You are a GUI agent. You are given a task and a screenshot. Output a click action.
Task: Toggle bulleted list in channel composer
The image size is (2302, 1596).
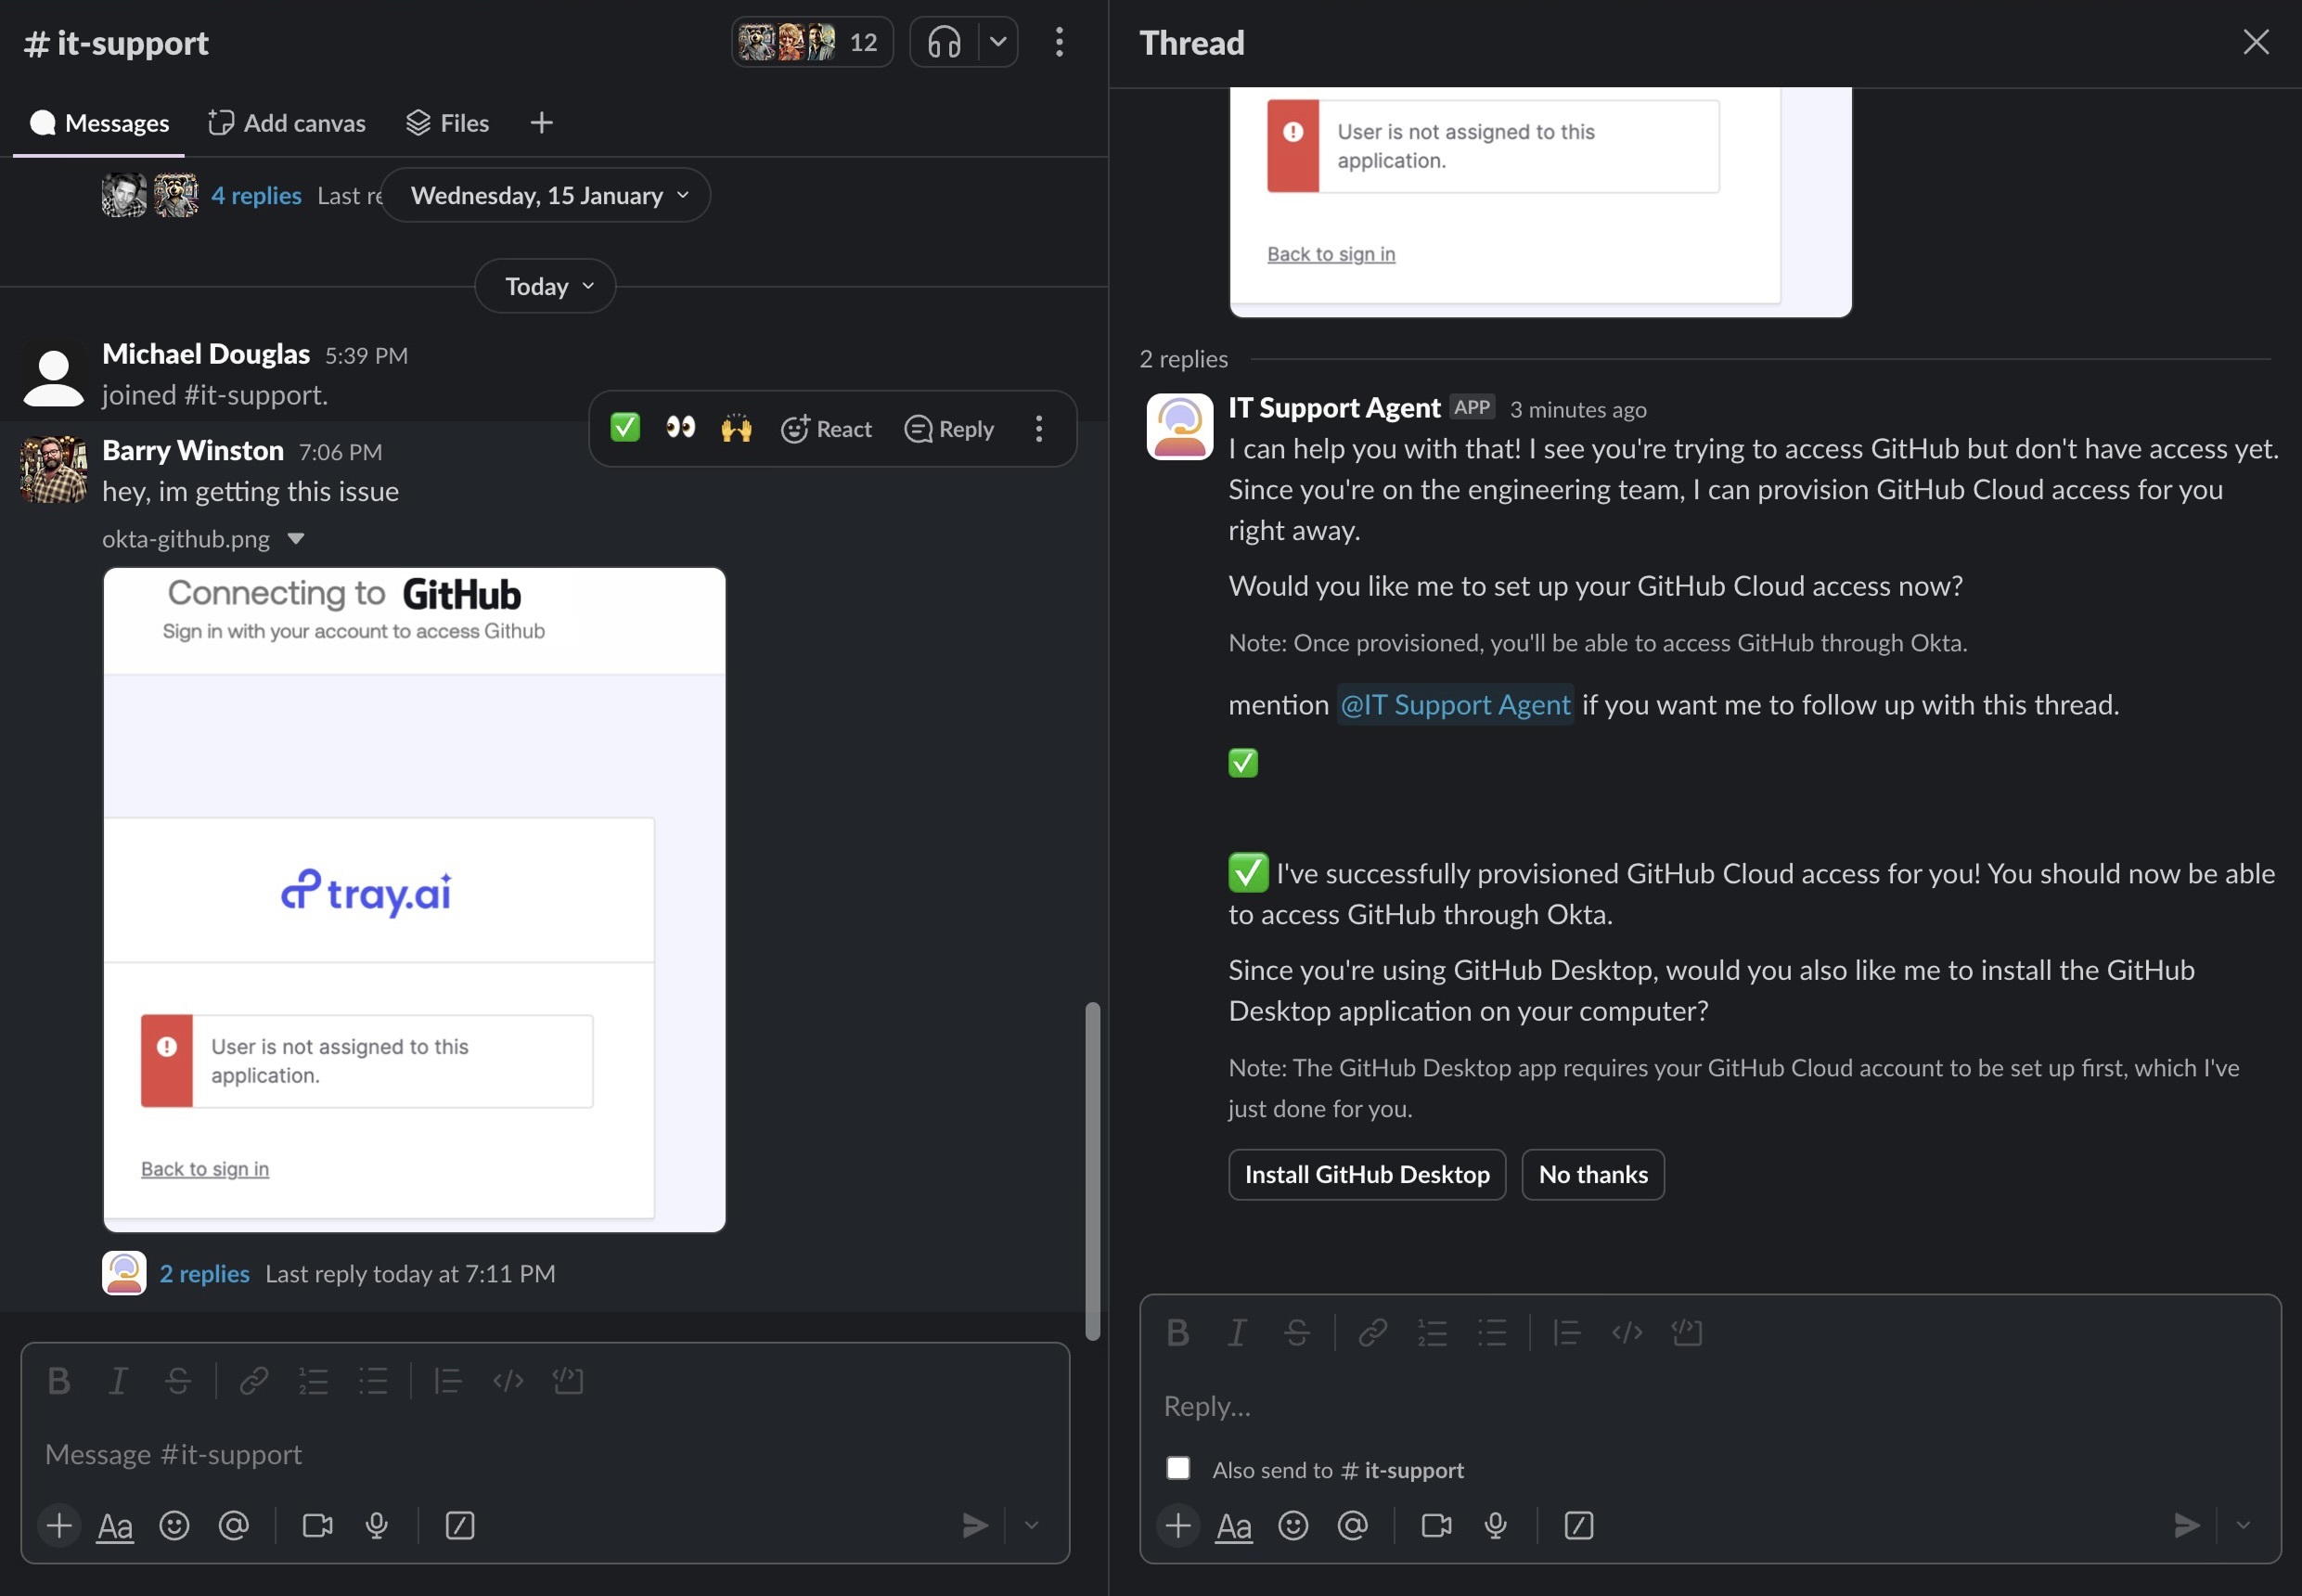click(x=373, y=1381)
